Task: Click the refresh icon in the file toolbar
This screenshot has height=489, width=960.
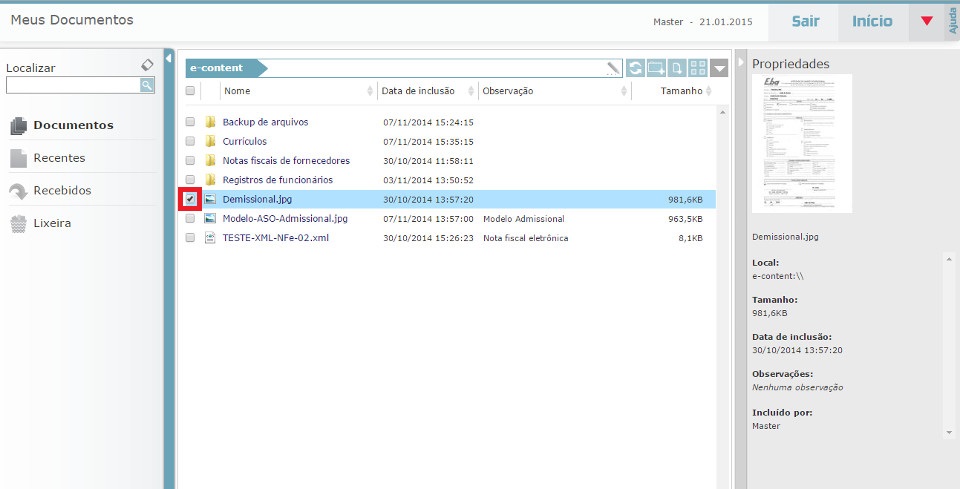Action: (635, 68)
